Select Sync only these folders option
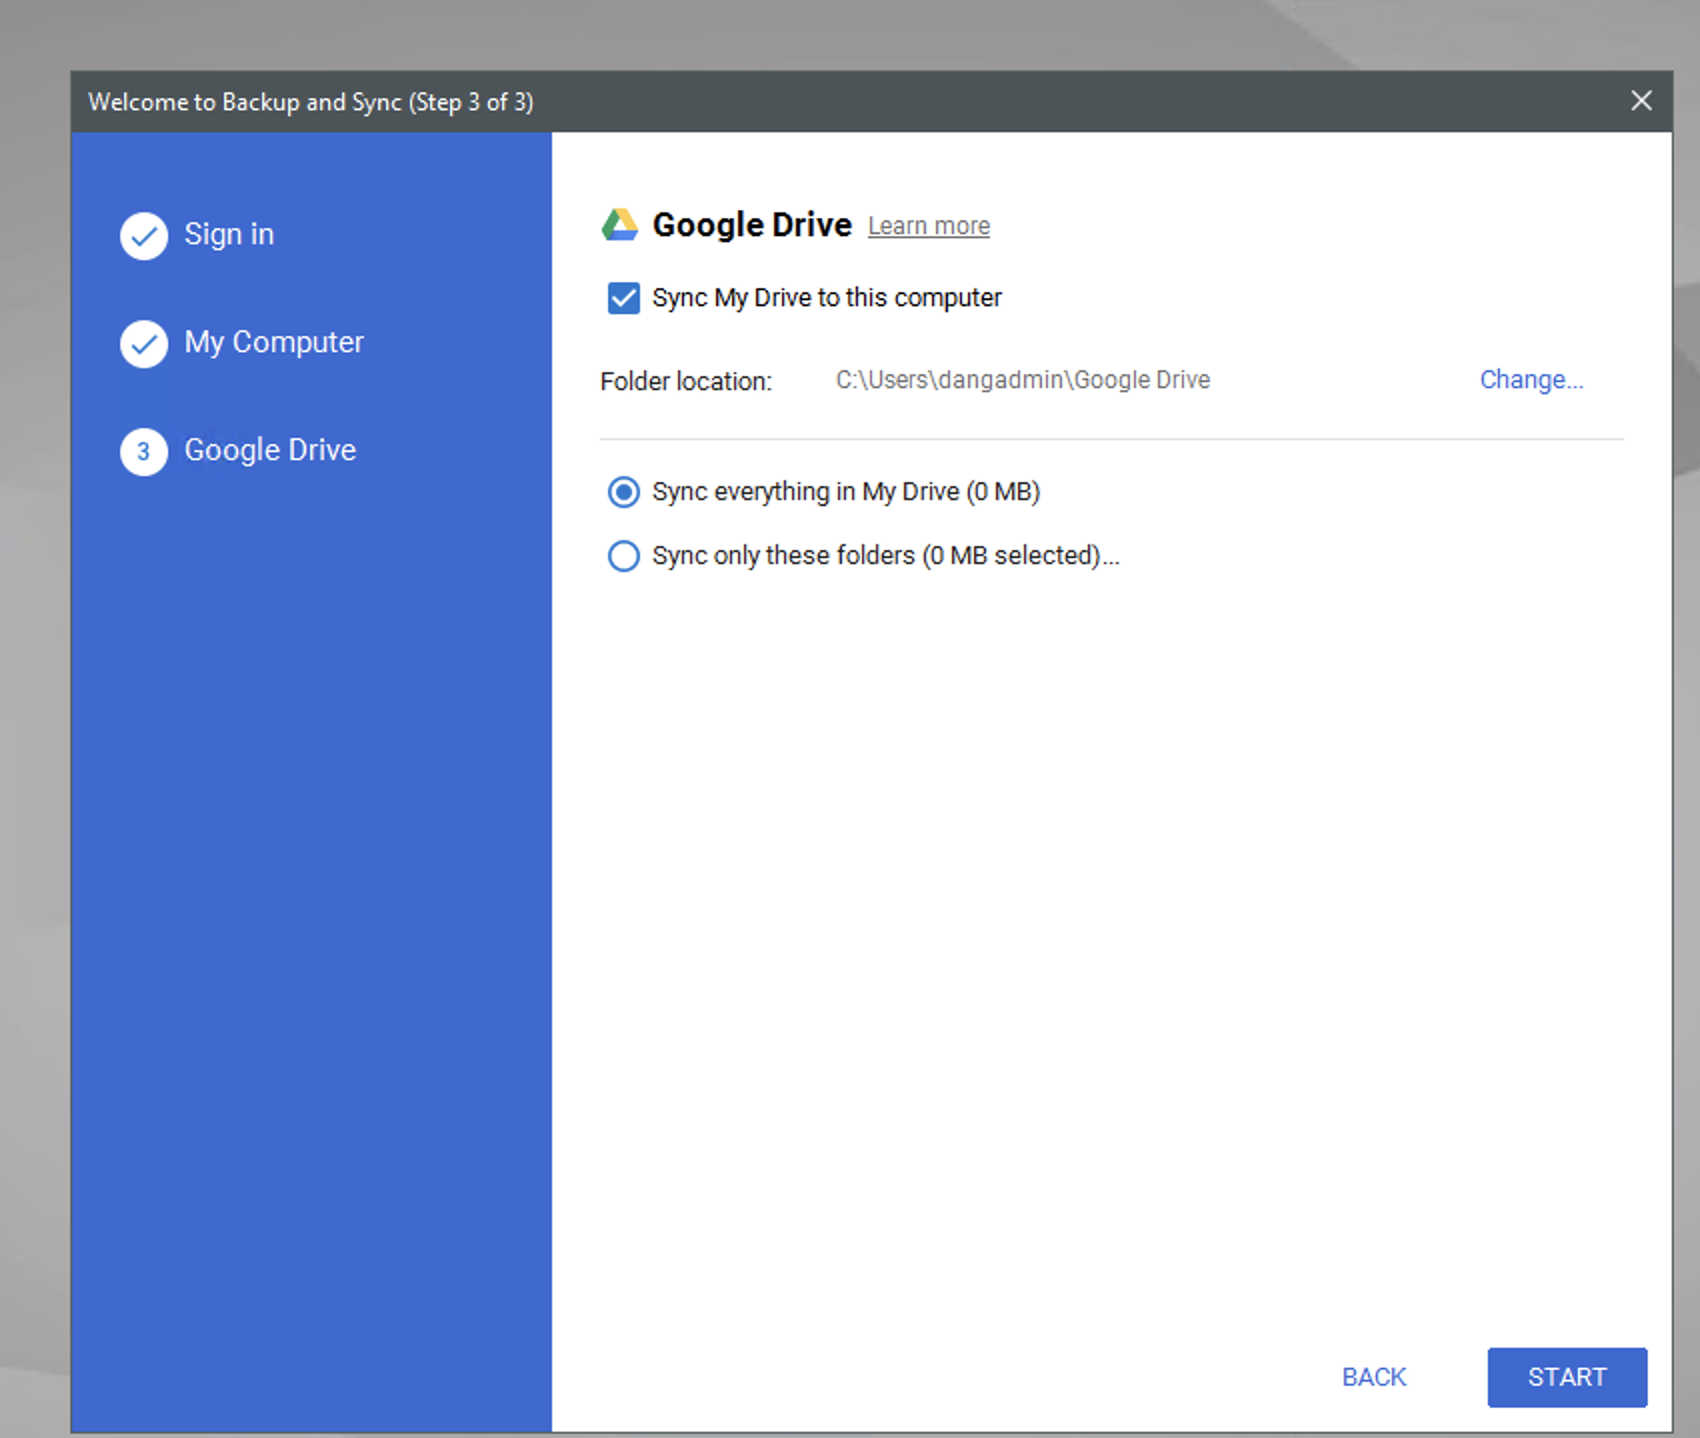 [624, 556]
